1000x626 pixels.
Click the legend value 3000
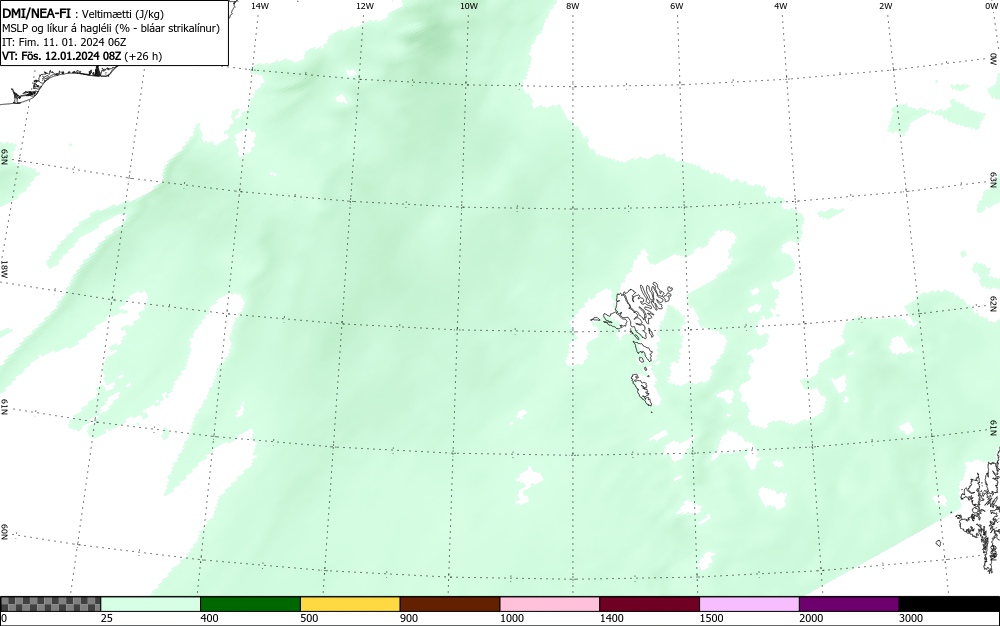point(911,618)
